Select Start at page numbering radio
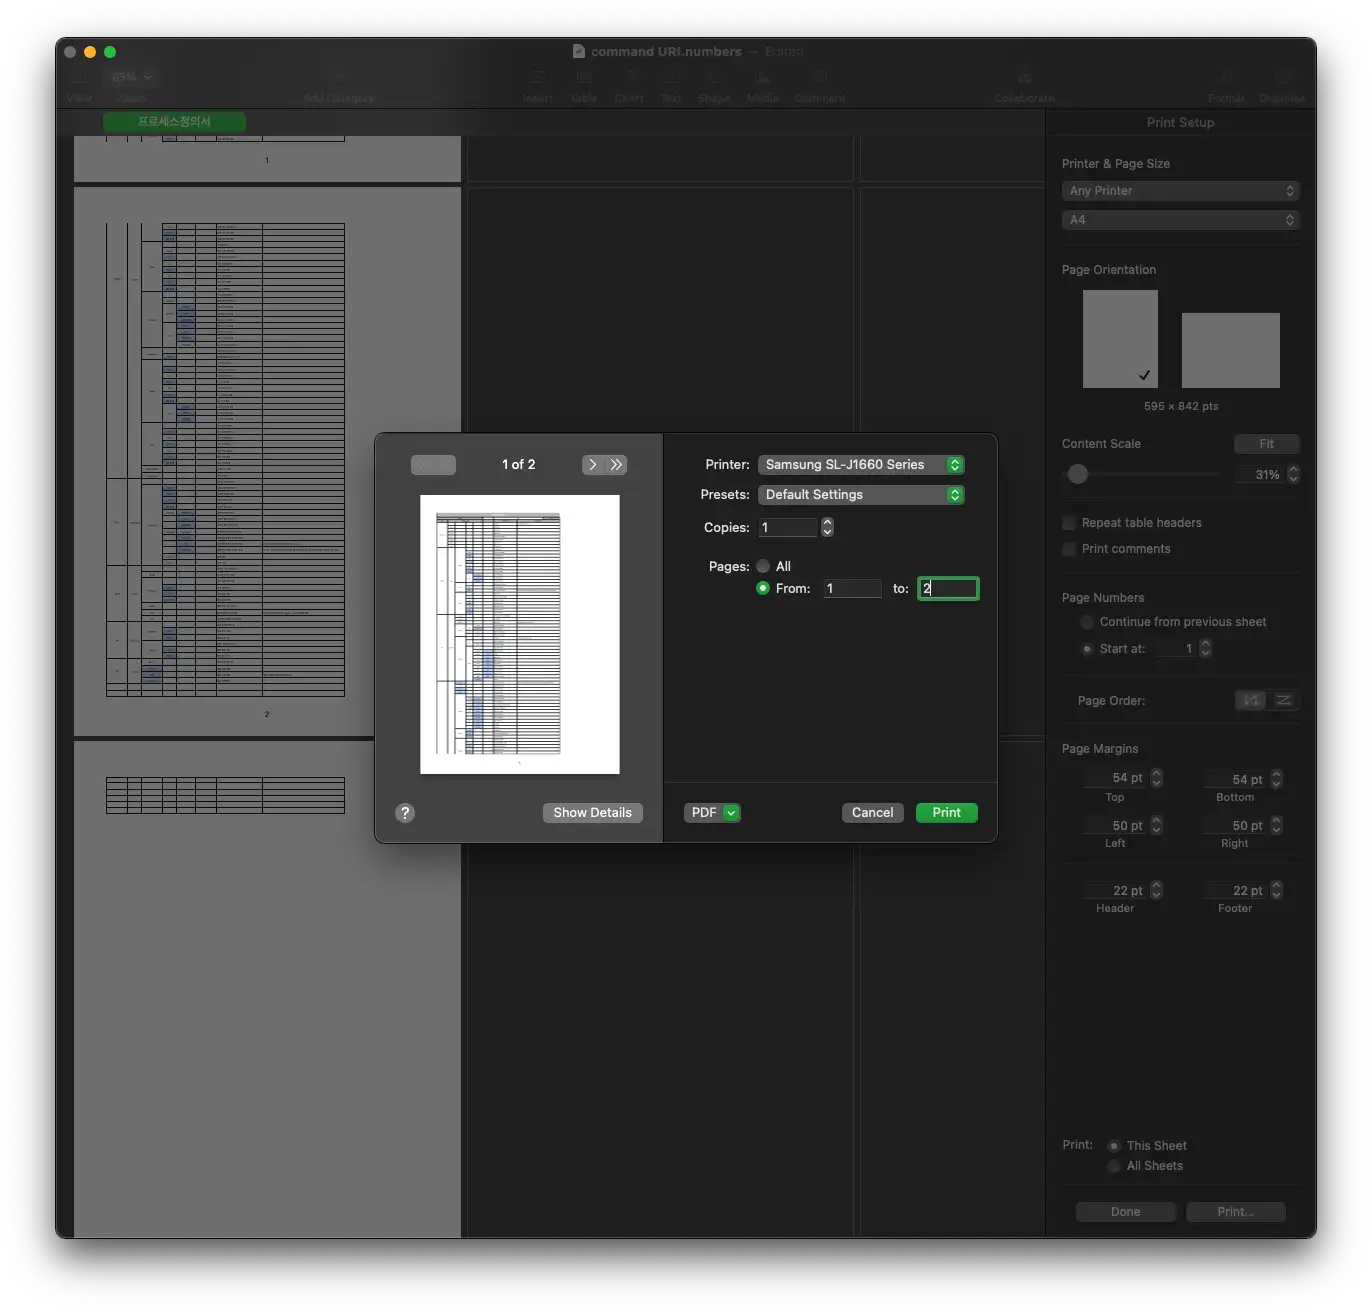The height and width of the screenshot is (1312, 1372). (x=1087, y=649)
